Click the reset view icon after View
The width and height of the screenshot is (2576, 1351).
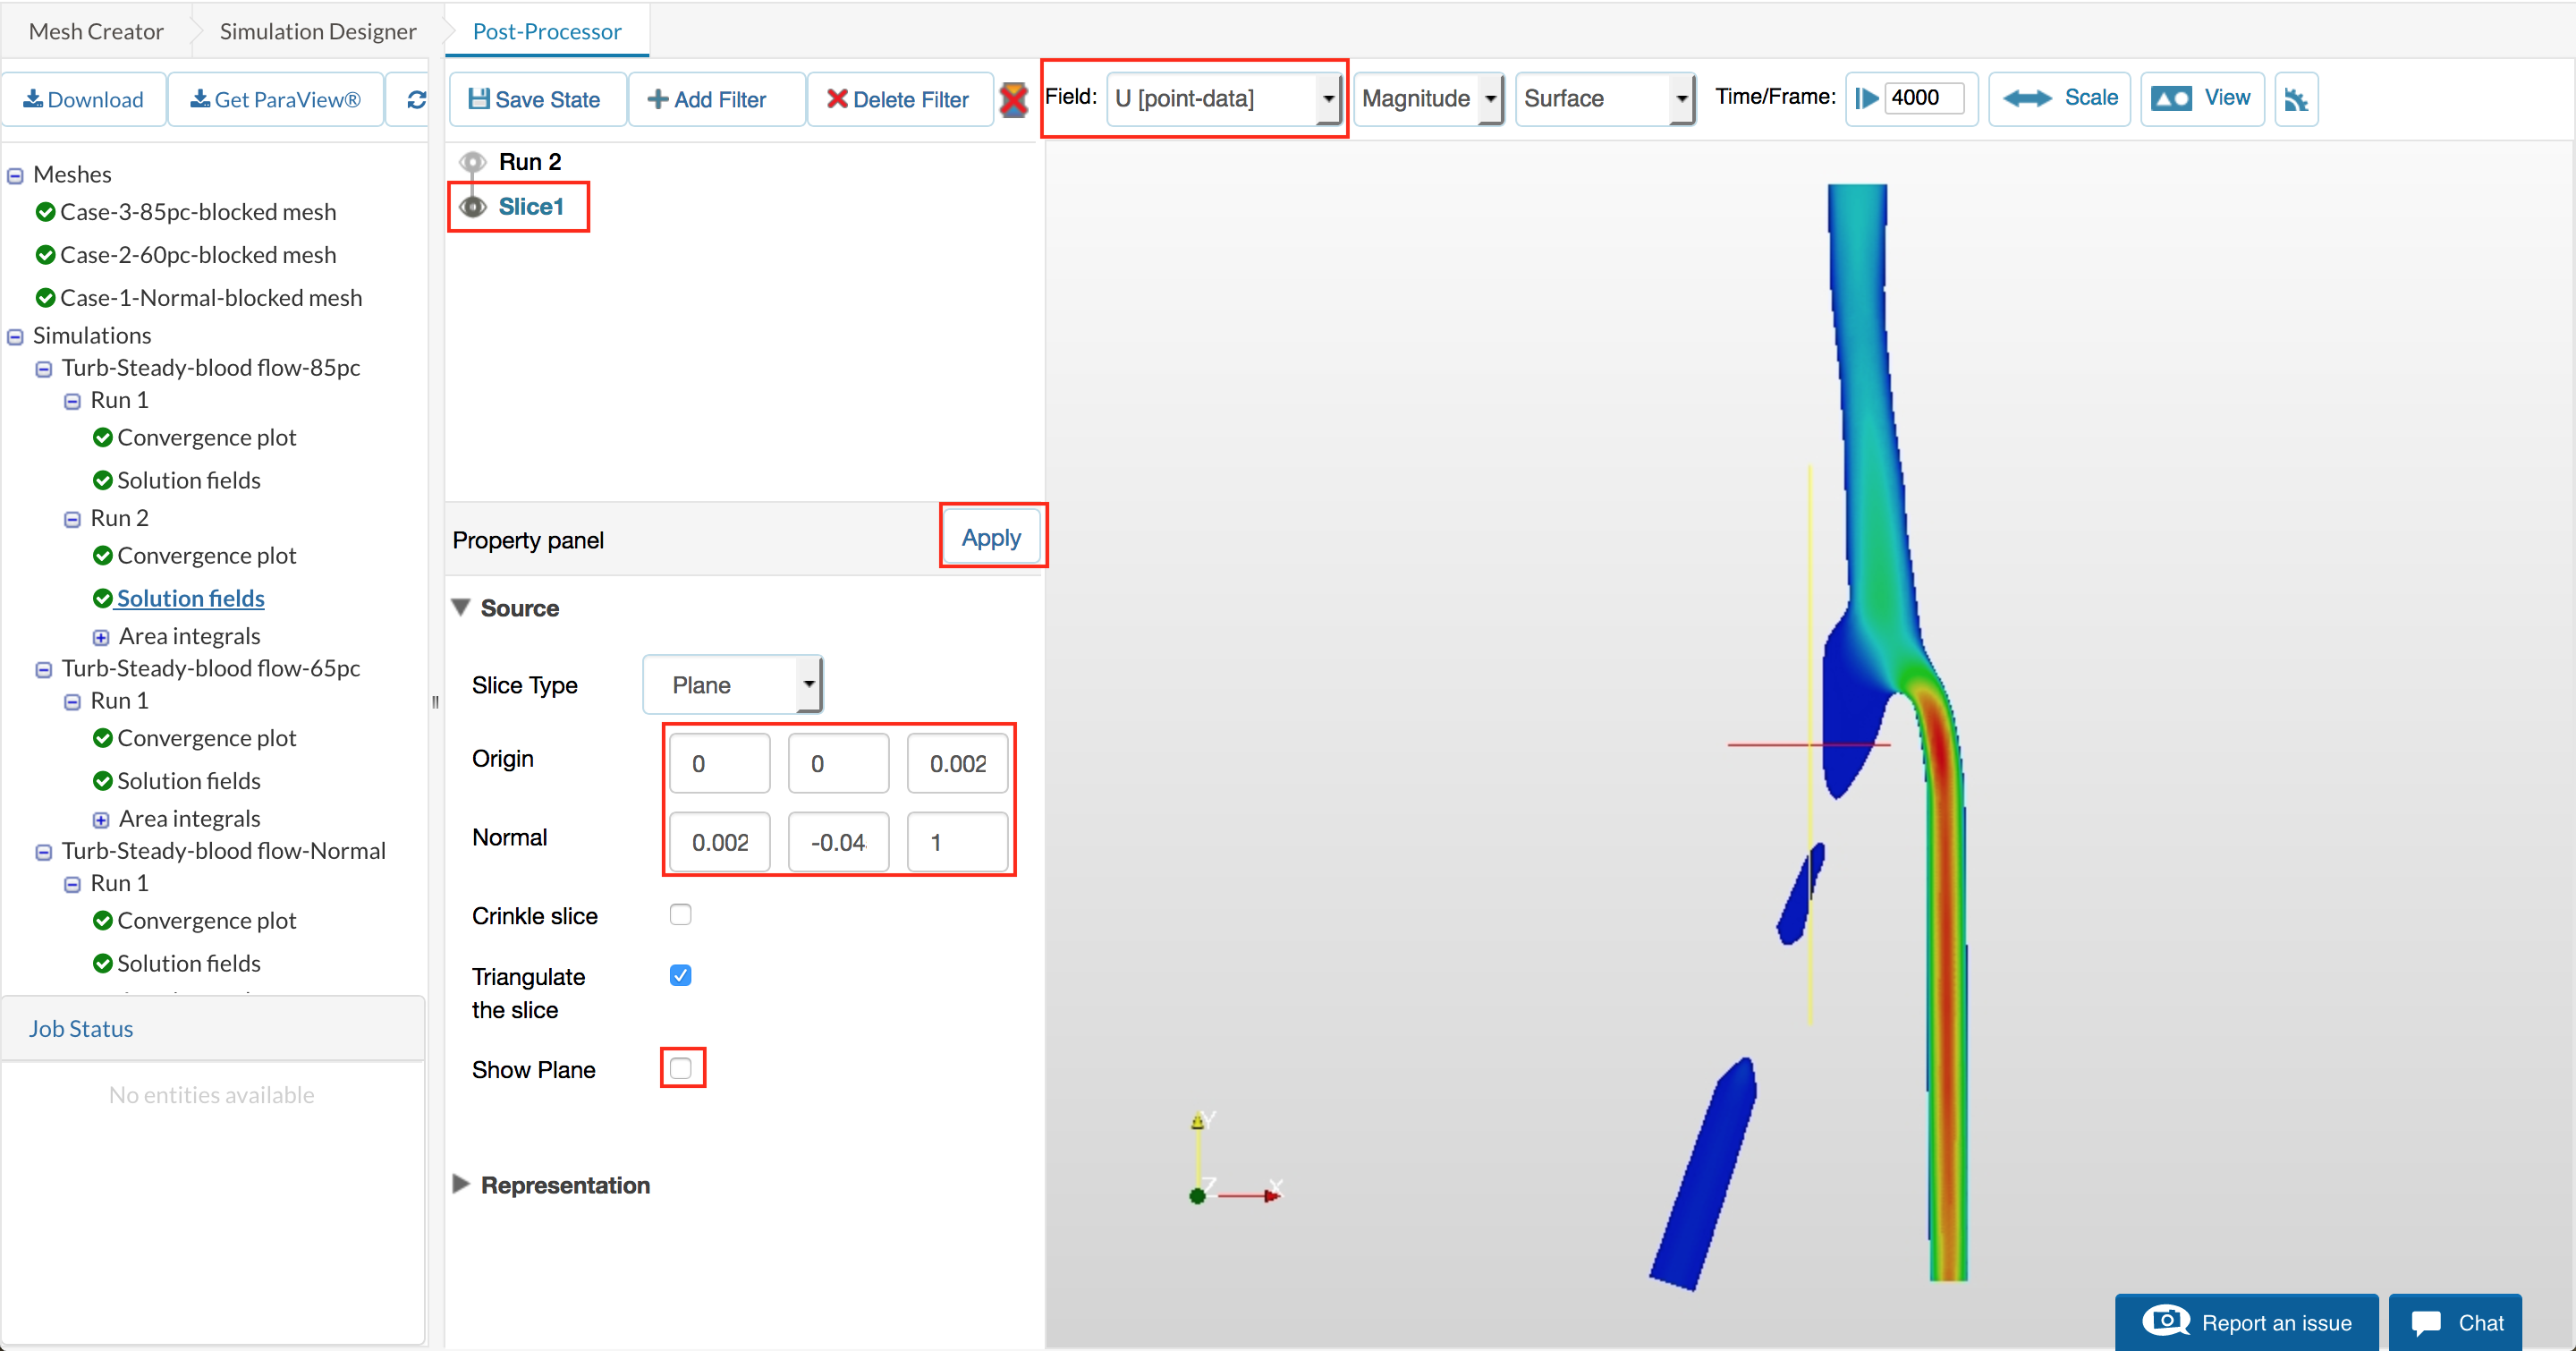click(2295, 99)
